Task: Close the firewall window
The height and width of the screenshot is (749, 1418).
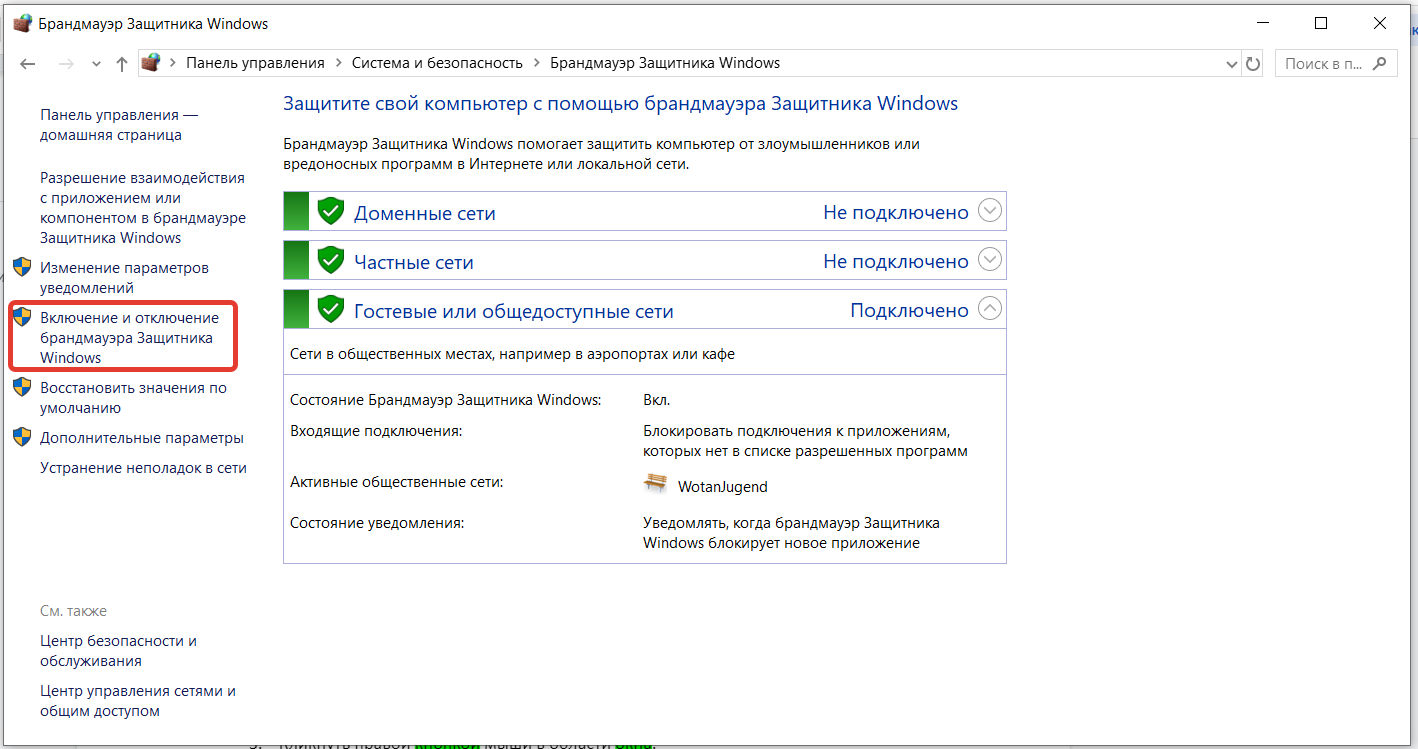Action: point(1379,23)
